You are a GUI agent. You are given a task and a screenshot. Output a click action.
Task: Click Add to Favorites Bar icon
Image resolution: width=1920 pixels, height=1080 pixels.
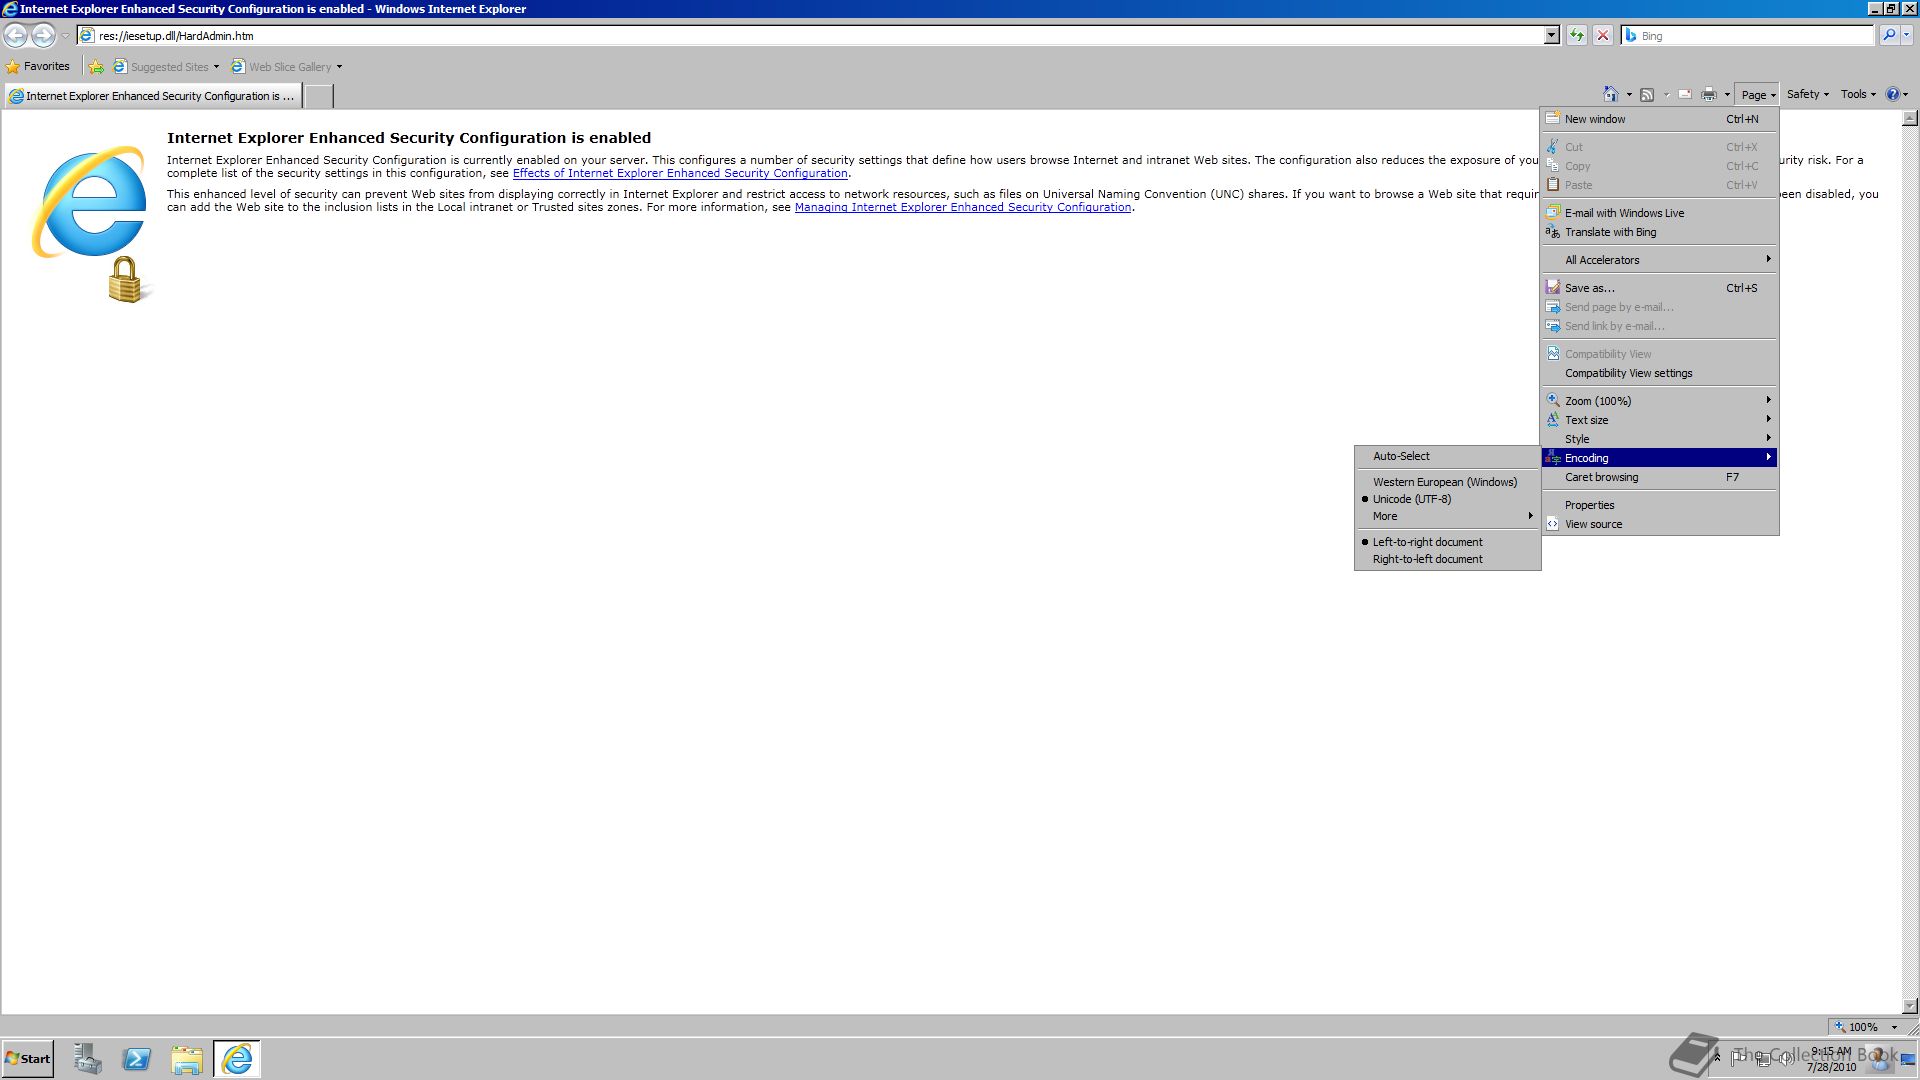pyautogui.click(x=96, y=67)
